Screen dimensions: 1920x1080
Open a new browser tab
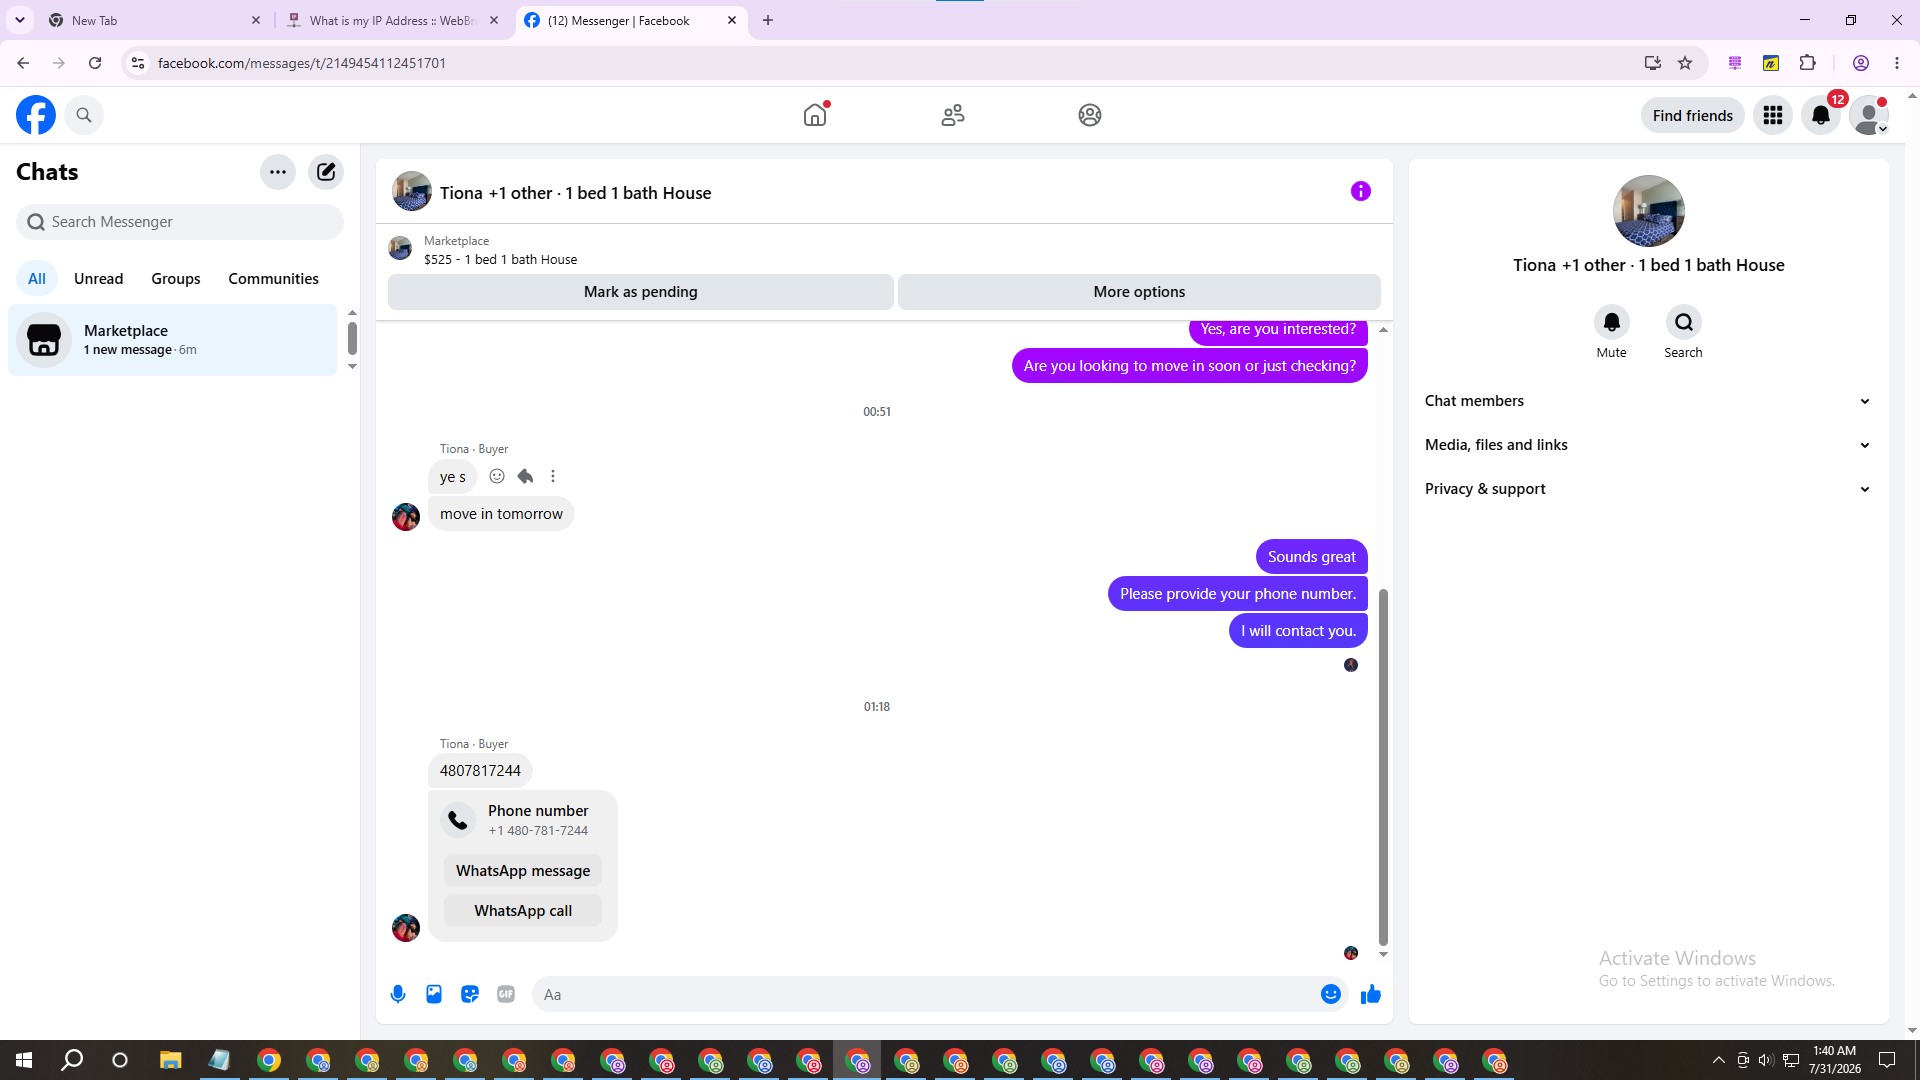click(x=768, y=20)
